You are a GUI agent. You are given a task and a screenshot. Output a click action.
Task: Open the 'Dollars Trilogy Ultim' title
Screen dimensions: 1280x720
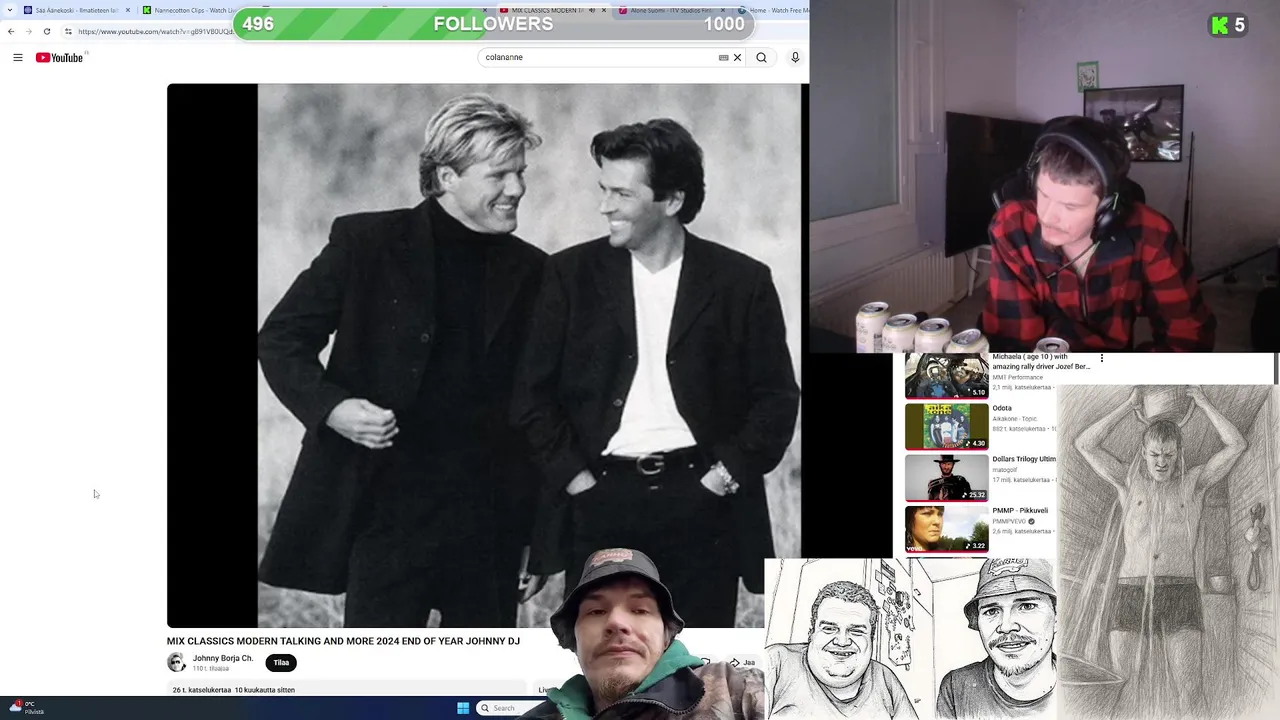click(1024, 459)
